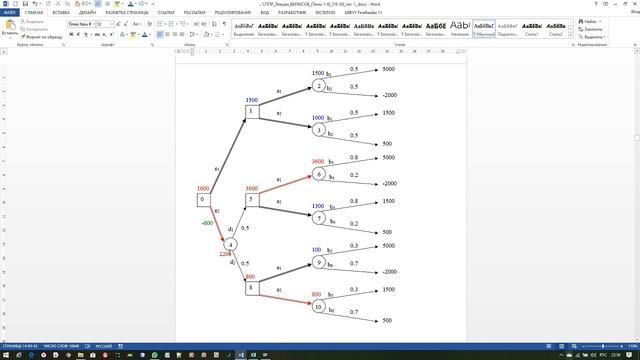Open the ABBYY FineReader 11 tab
The width and height of the screenshot is (640, 360).
coord(362,13)
